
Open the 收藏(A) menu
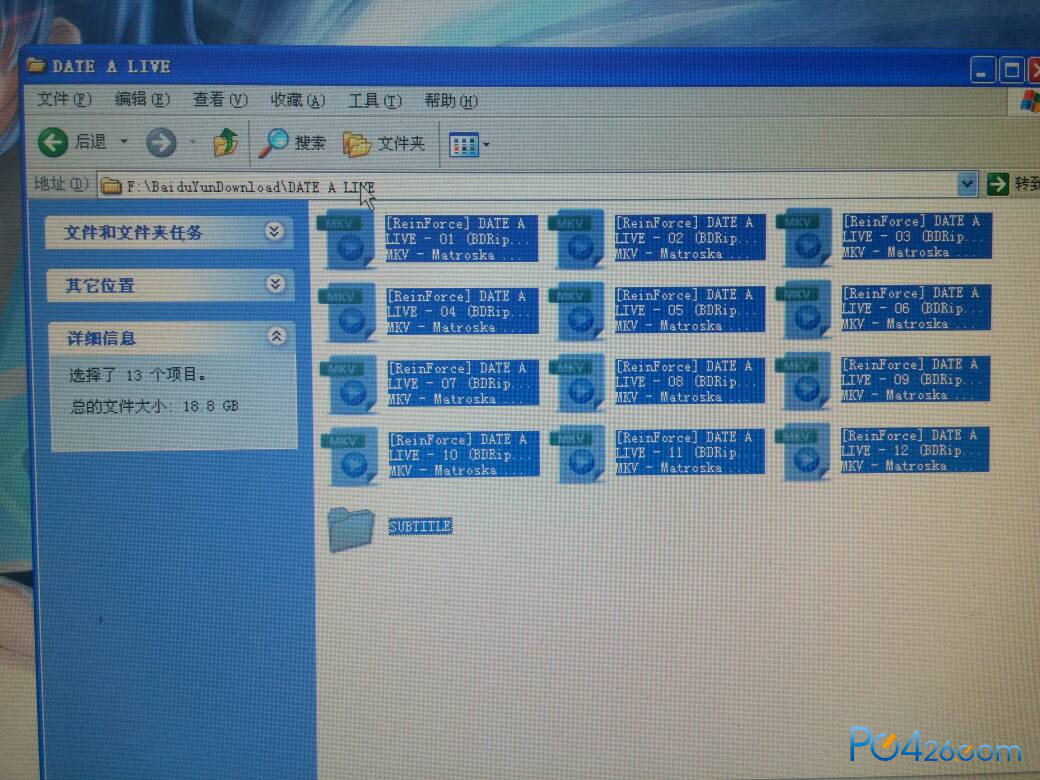[297, 101]
